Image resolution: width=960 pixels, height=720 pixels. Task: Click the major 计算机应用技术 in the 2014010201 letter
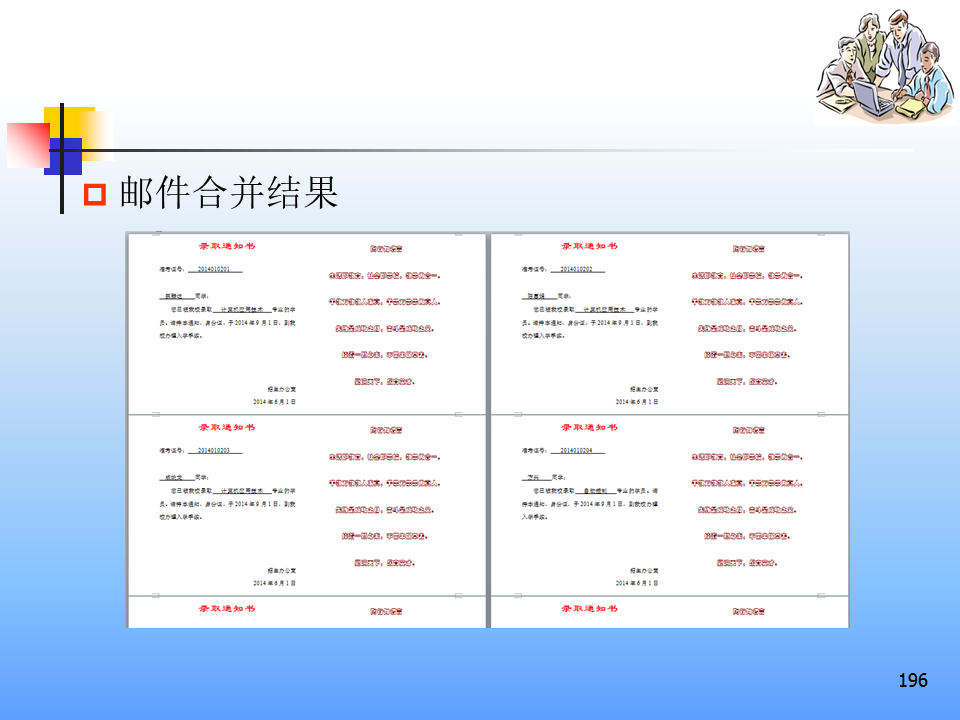point(242,310)
